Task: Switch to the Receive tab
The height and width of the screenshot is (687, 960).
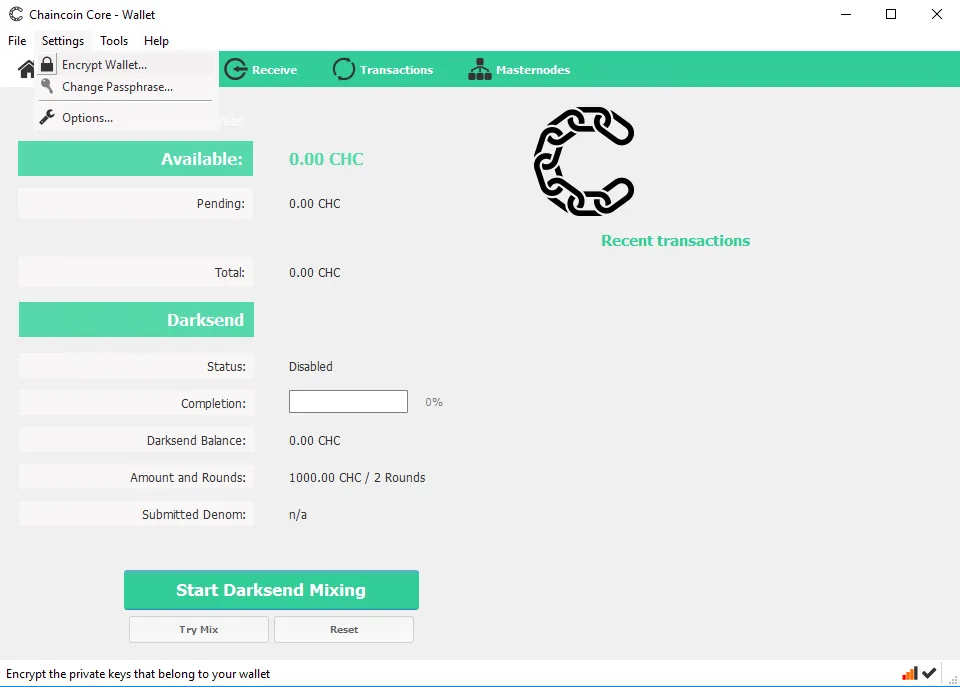Action: (261, 69)
